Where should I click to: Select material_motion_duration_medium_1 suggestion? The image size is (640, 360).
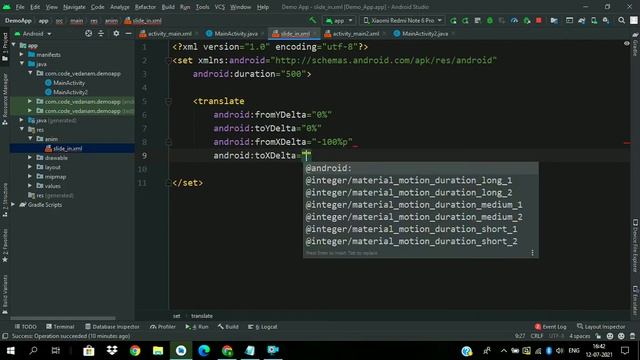pyautogui.click(x=420, y=204)
